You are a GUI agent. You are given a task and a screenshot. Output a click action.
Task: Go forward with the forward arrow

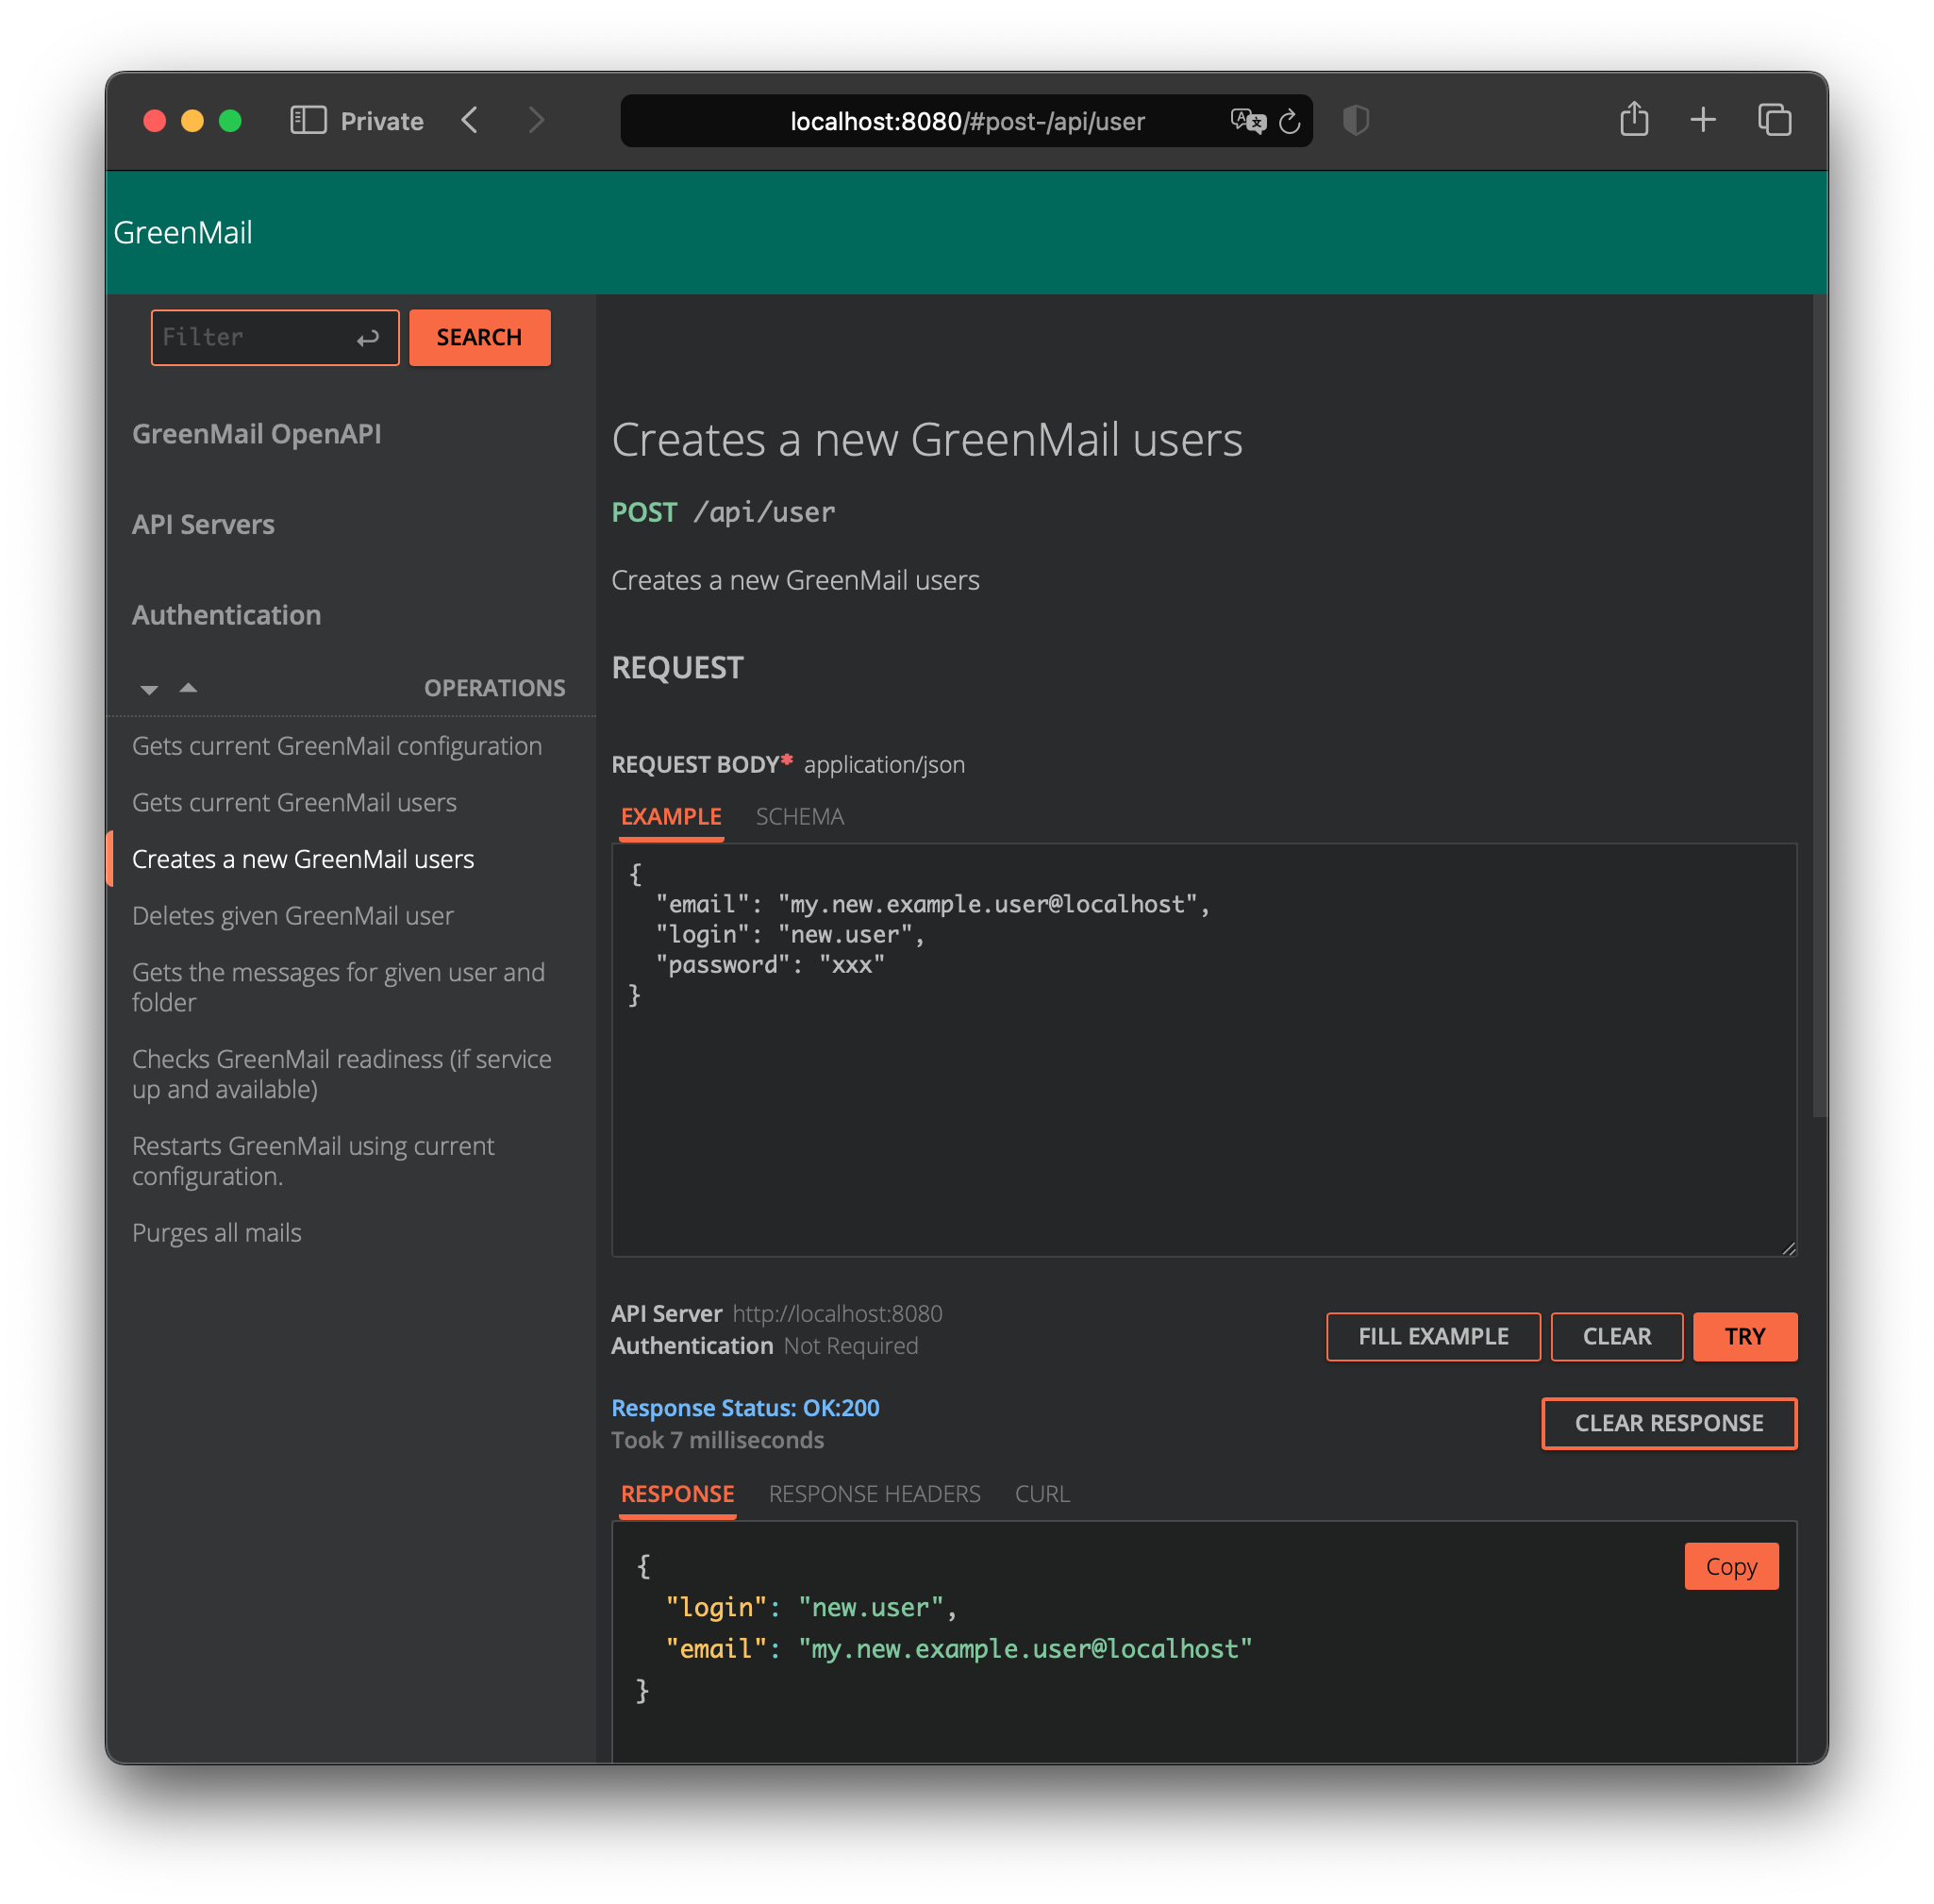pyautogui.click(x=536, y=121)
